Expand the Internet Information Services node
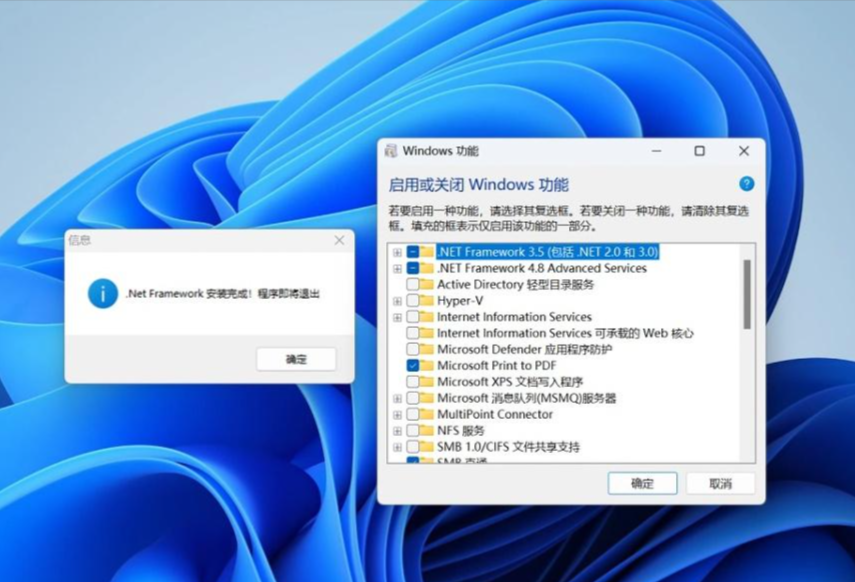Viewport: 855px width, 582px height. pos(398,317)
